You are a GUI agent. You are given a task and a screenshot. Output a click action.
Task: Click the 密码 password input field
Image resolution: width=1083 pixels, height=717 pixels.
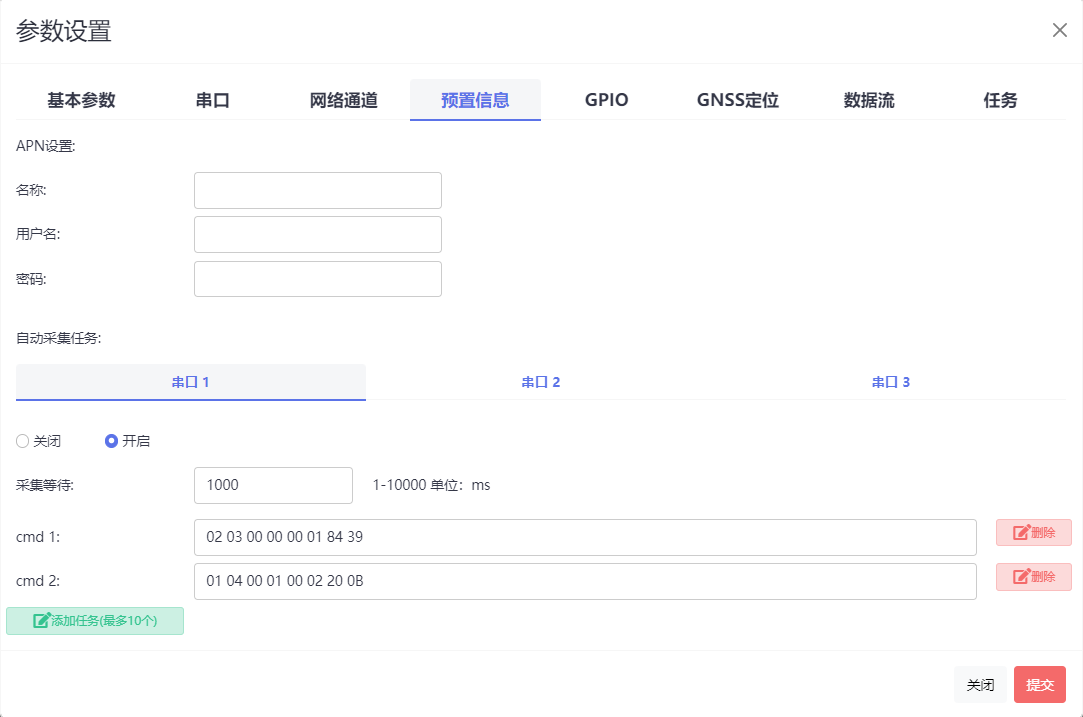click(317, 278)
